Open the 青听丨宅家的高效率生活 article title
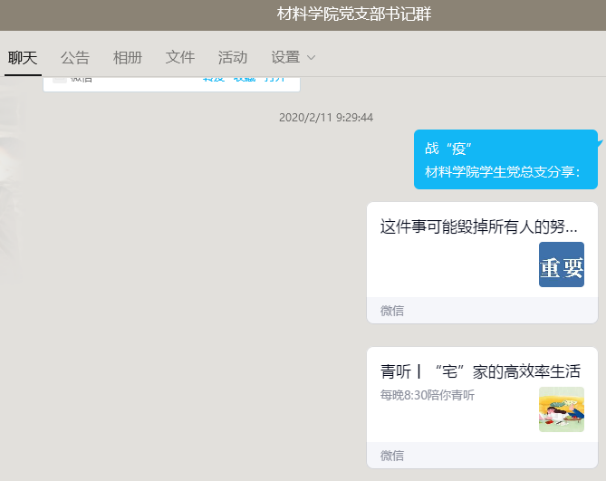The height and width of the screenshot is (481, 606). [x=480, y=371]
